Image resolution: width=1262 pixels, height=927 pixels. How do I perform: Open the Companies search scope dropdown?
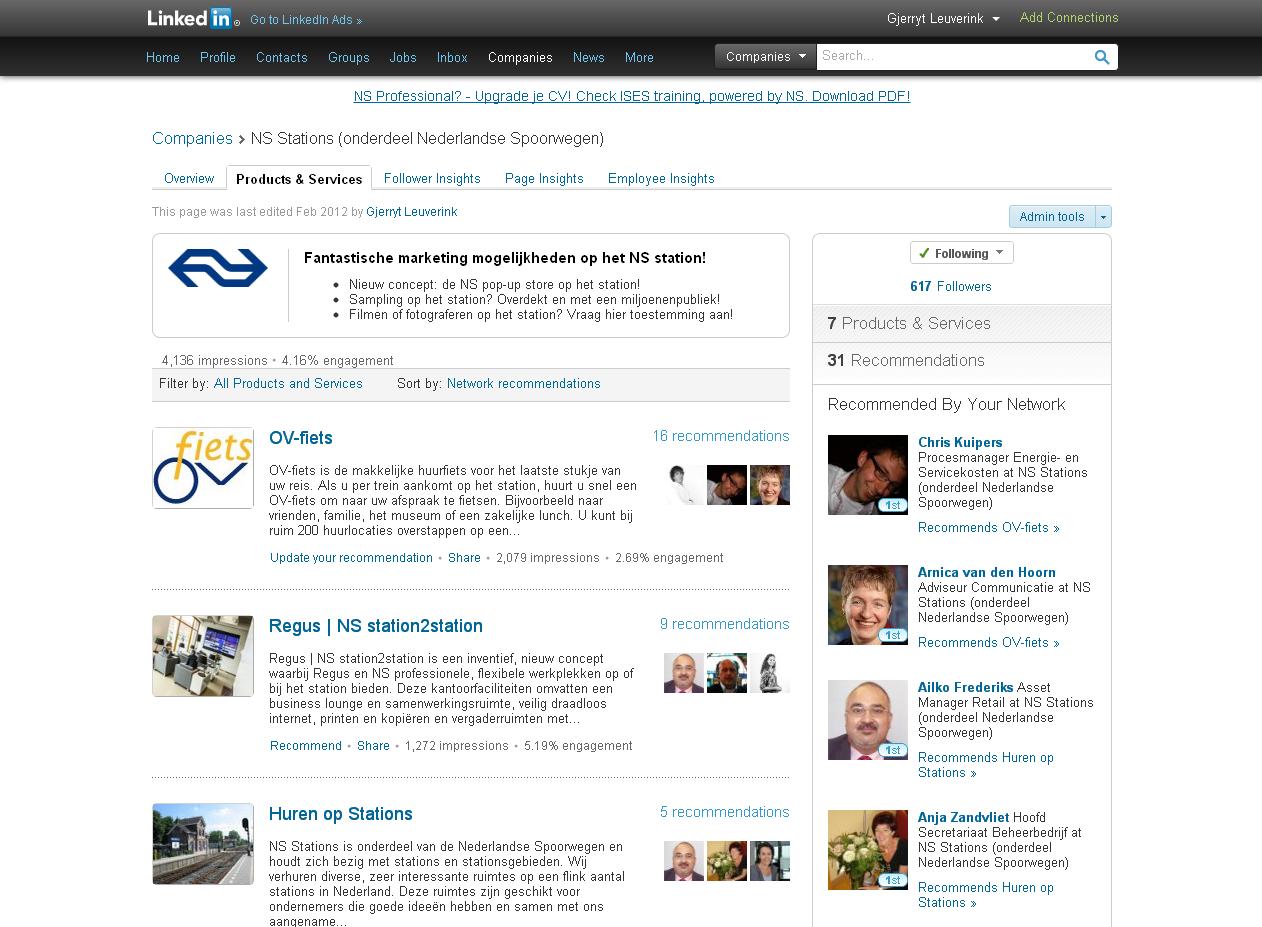coord(765,57)
